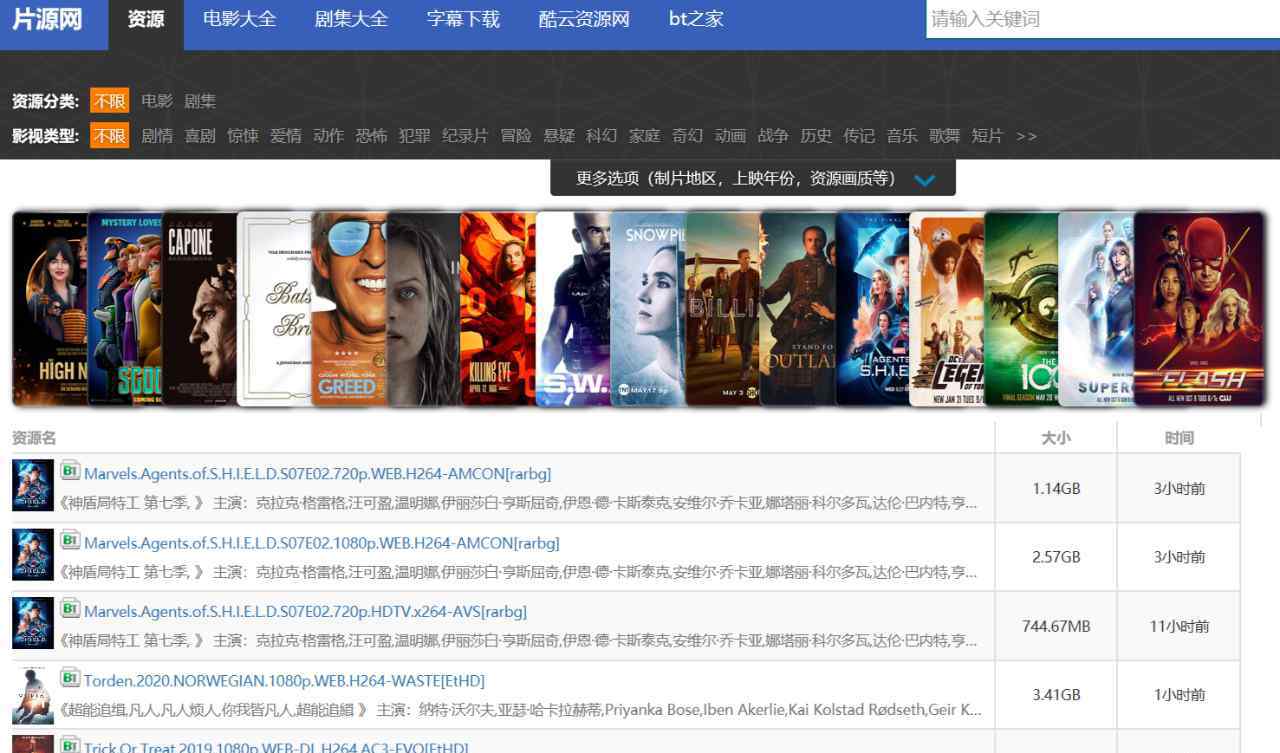The width and height of the screenshot is (1280, 753).
Task: Open the Greed poster thumbnail
Action: [349, 309]
